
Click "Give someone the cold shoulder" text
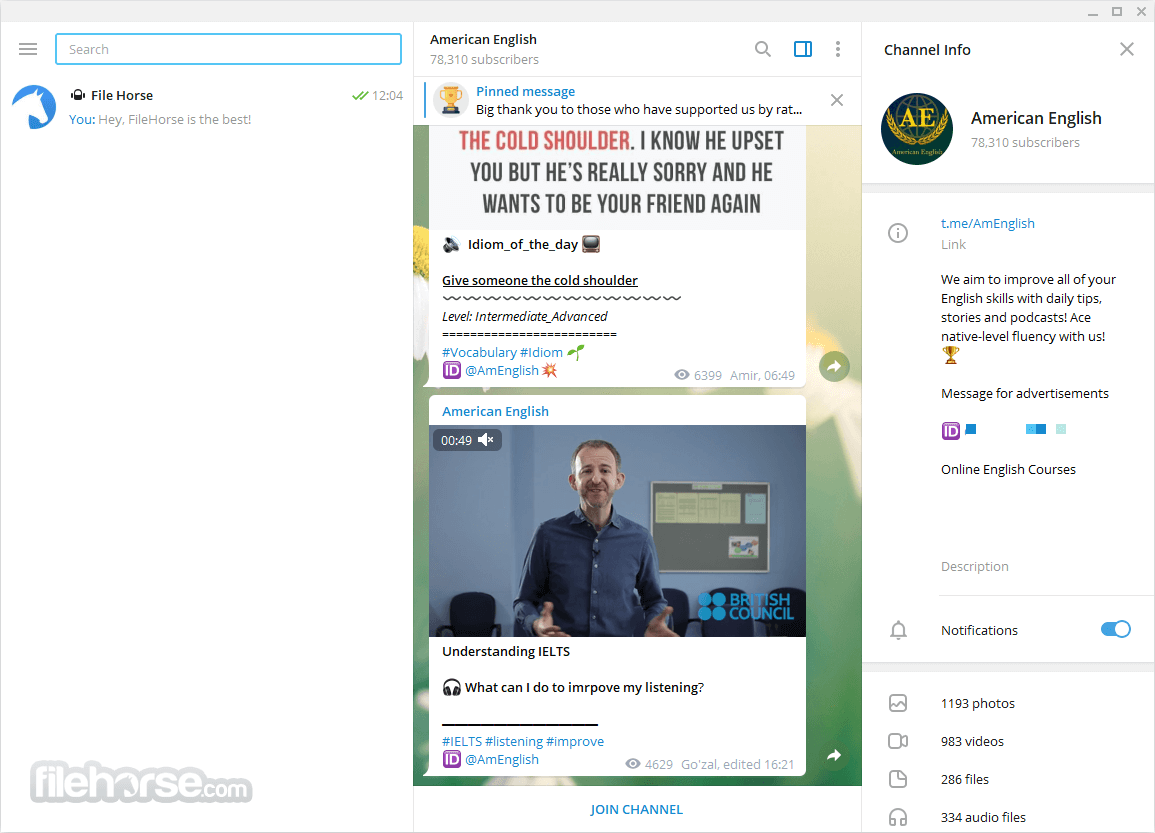click(x=540, y=281)
